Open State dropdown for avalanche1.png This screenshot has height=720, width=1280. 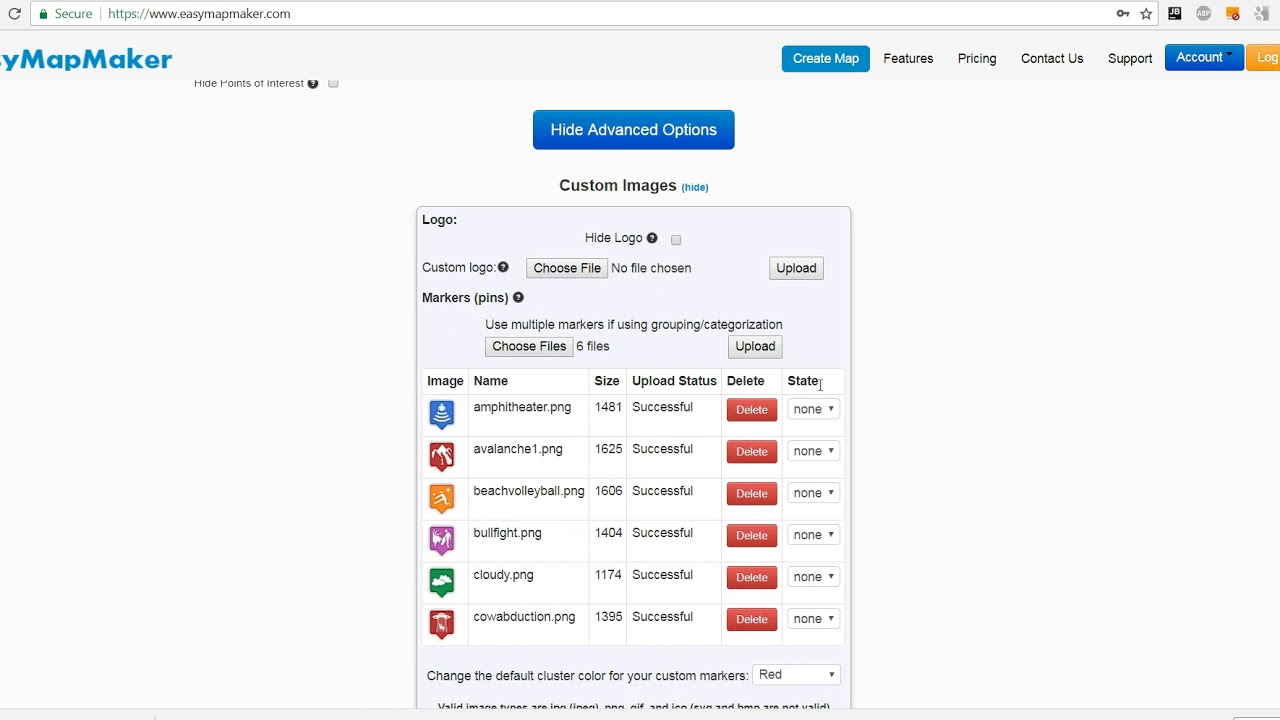tap(813, 451)
